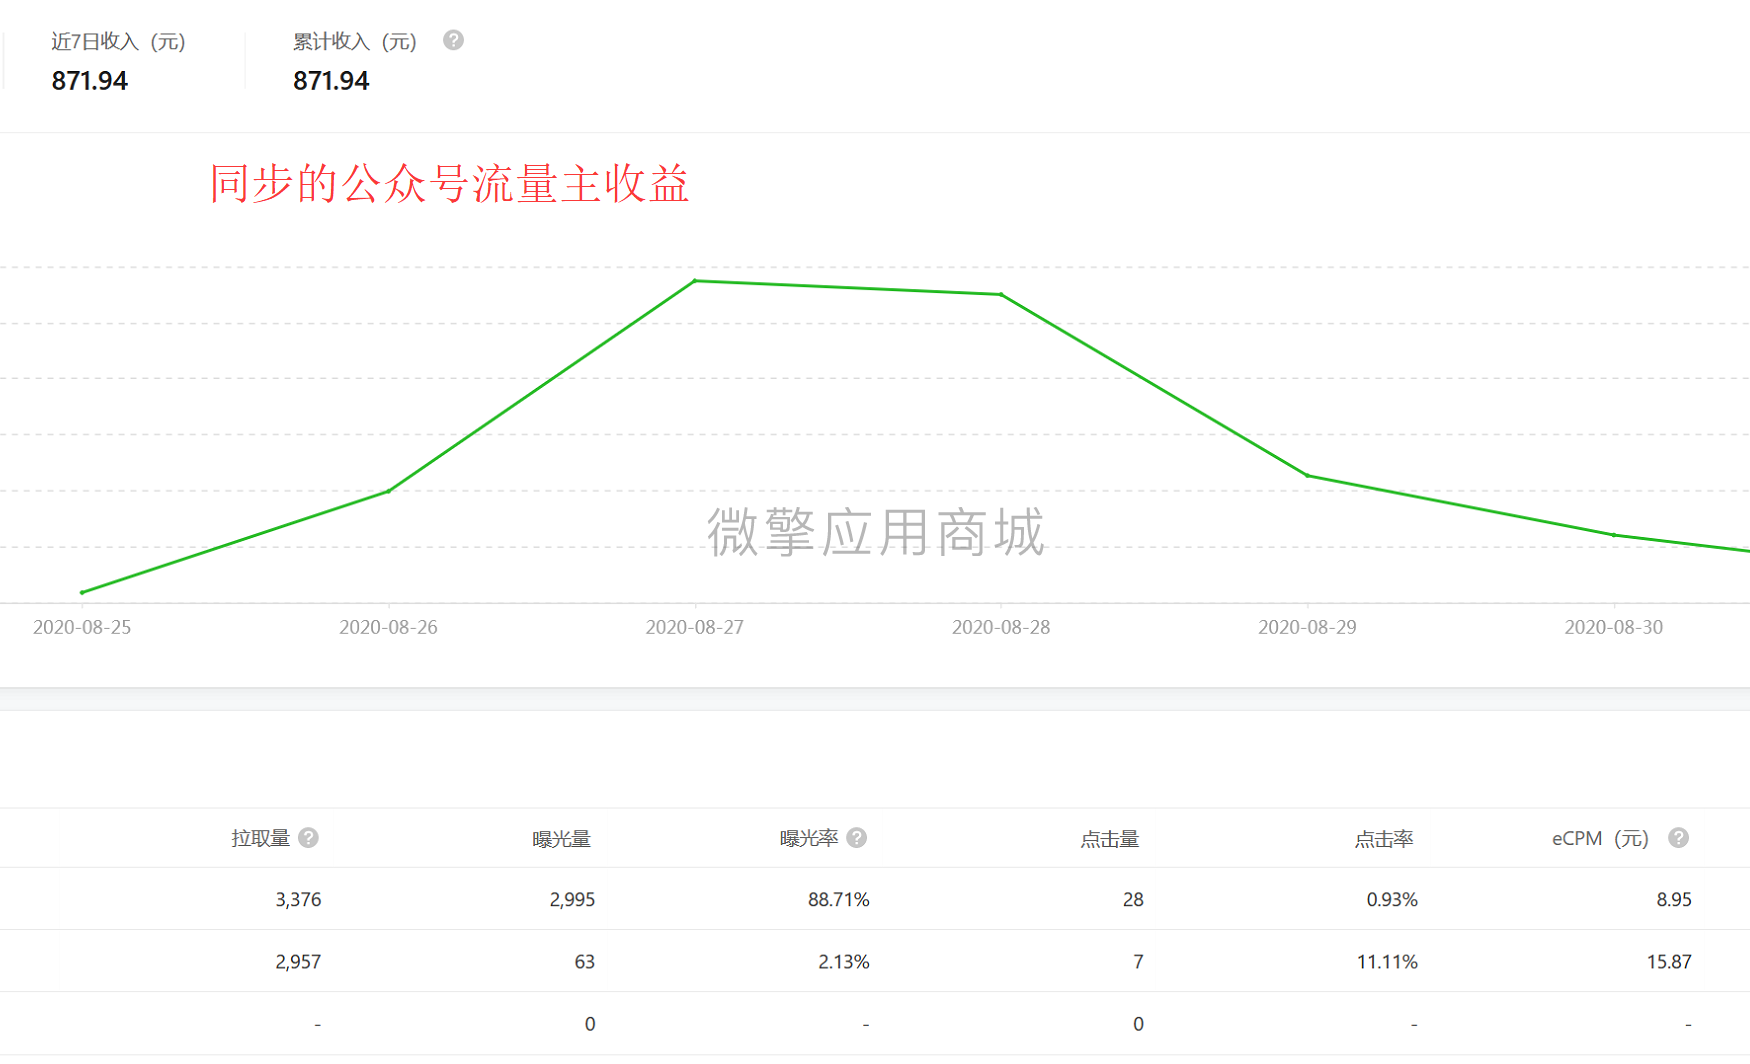Click the 8.95 eCPM cell
The image size is (1750, 1064).
pyautogui.click(x=1674, y=899)
